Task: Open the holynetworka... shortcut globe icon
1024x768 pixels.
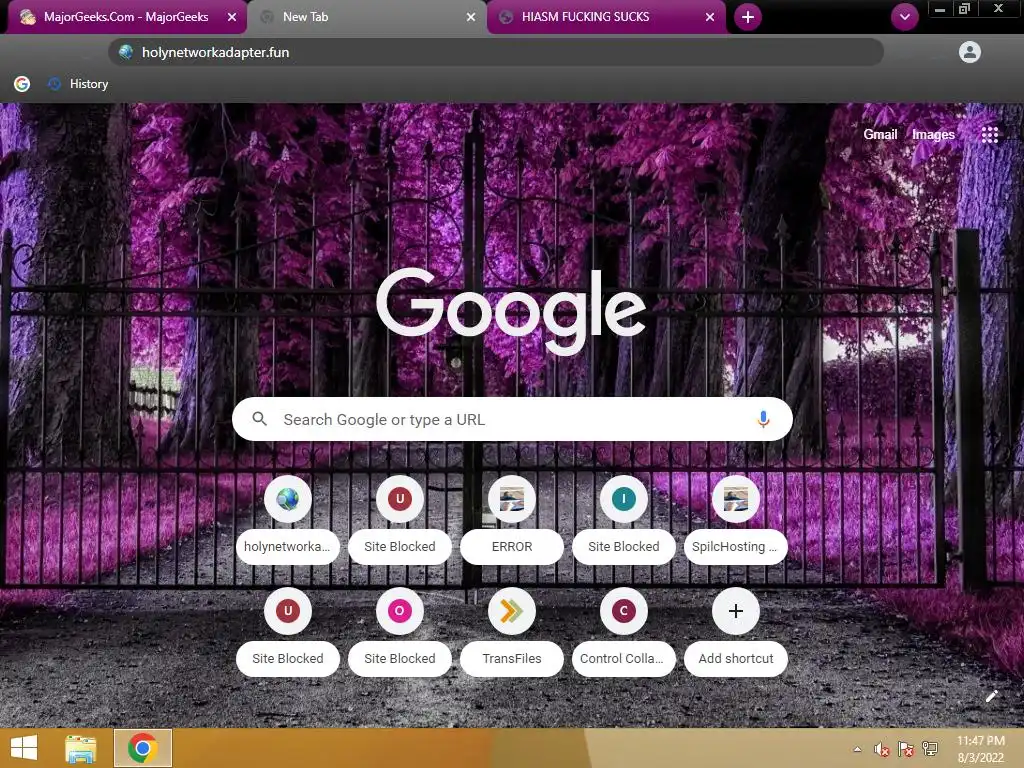Action: (287, 499)
